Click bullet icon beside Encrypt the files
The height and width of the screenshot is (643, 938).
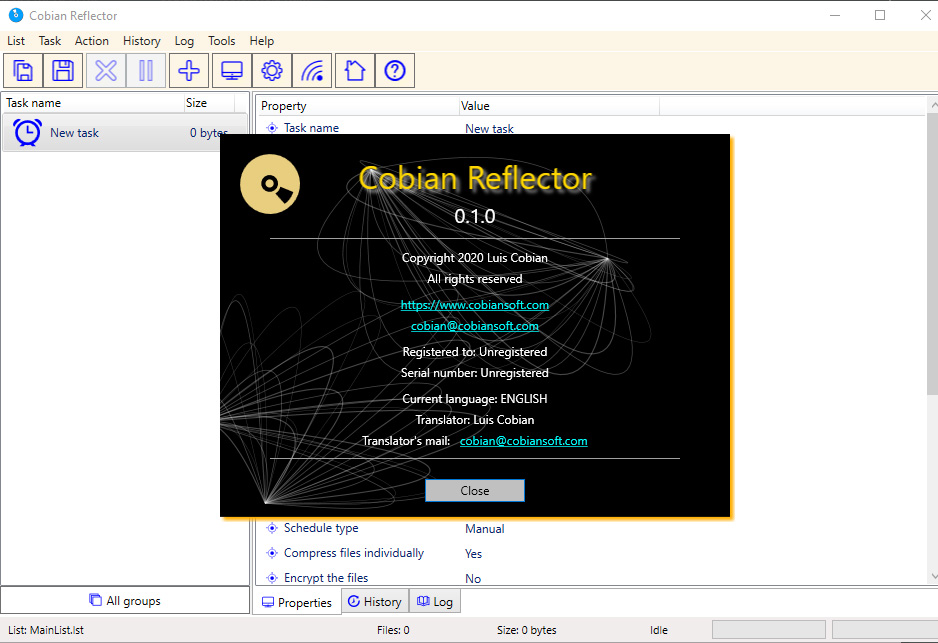272,578
